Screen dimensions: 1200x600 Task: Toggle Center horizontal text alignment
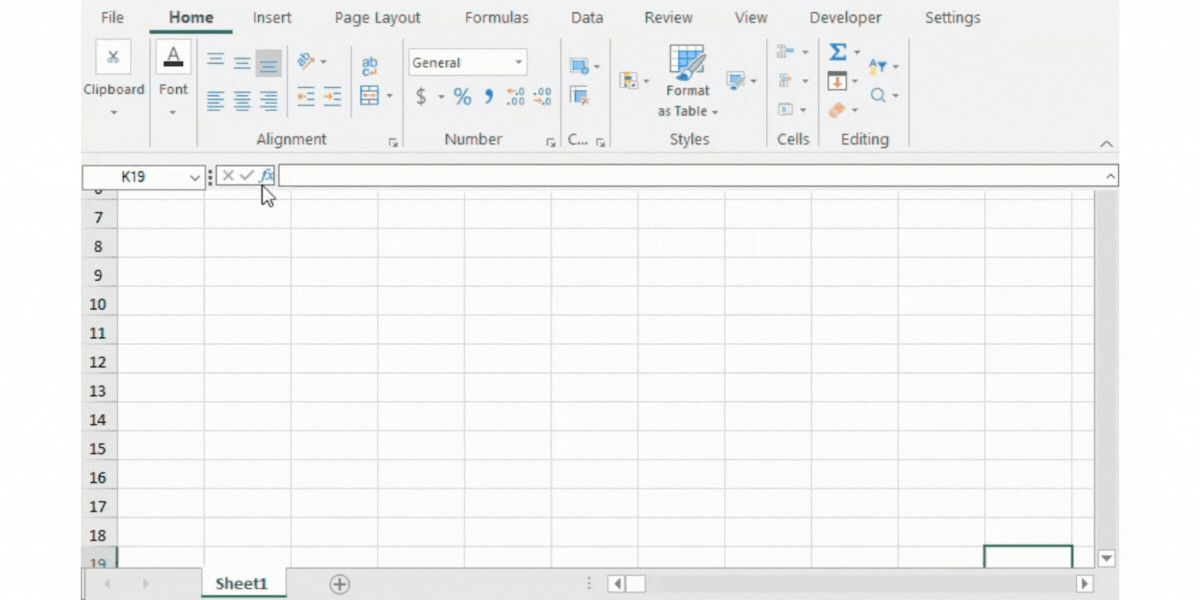242,99
